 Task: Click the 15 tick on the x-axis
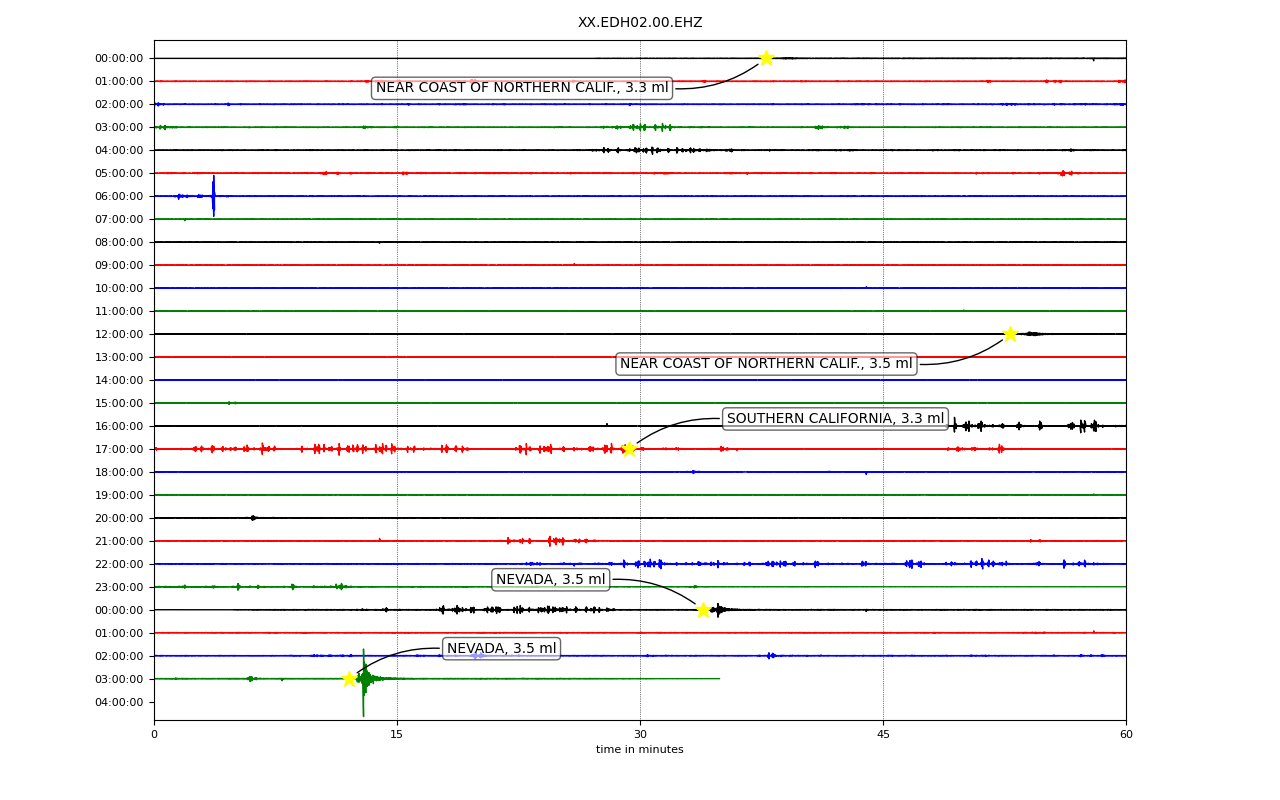(x=397, y=735)
